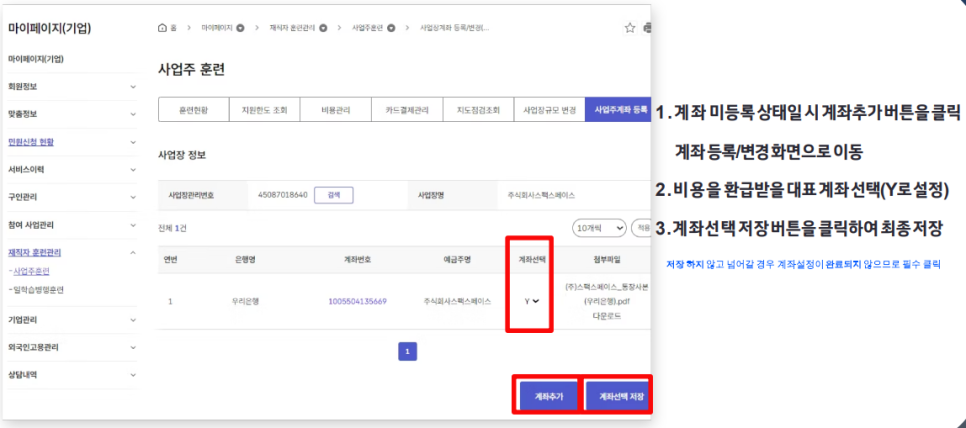Screen dimensions: 966x428
Task: Open the 마이페이지 breadcrumb dropdown arrow
Action: pyautogui.click(x=240, y=28)
